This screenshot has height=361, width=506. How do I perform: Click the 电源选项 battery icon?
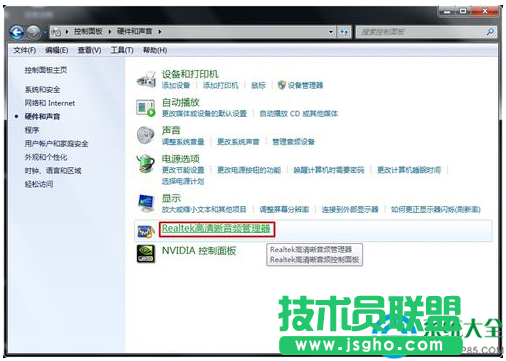(x=146, y=164)
